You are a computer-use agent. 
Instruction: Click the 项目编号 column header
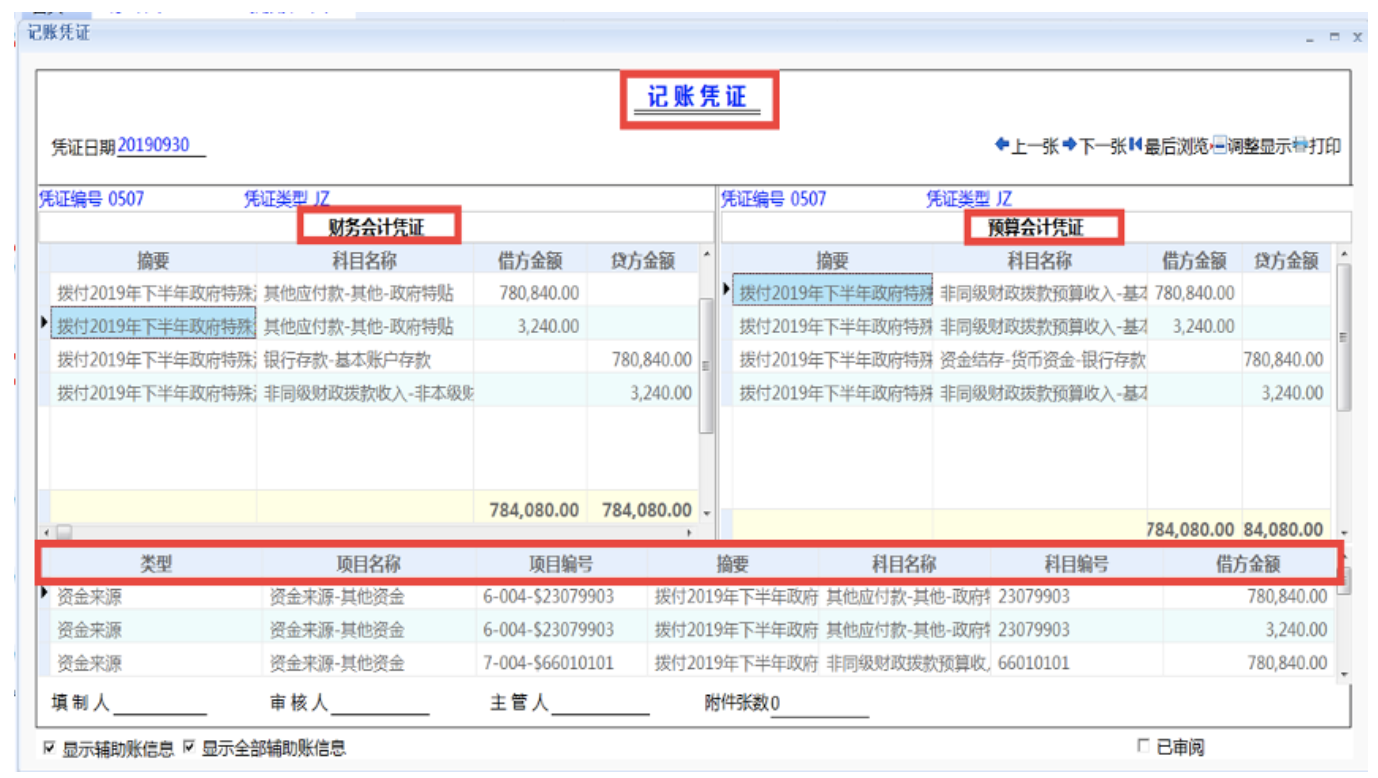click(561, 564)
